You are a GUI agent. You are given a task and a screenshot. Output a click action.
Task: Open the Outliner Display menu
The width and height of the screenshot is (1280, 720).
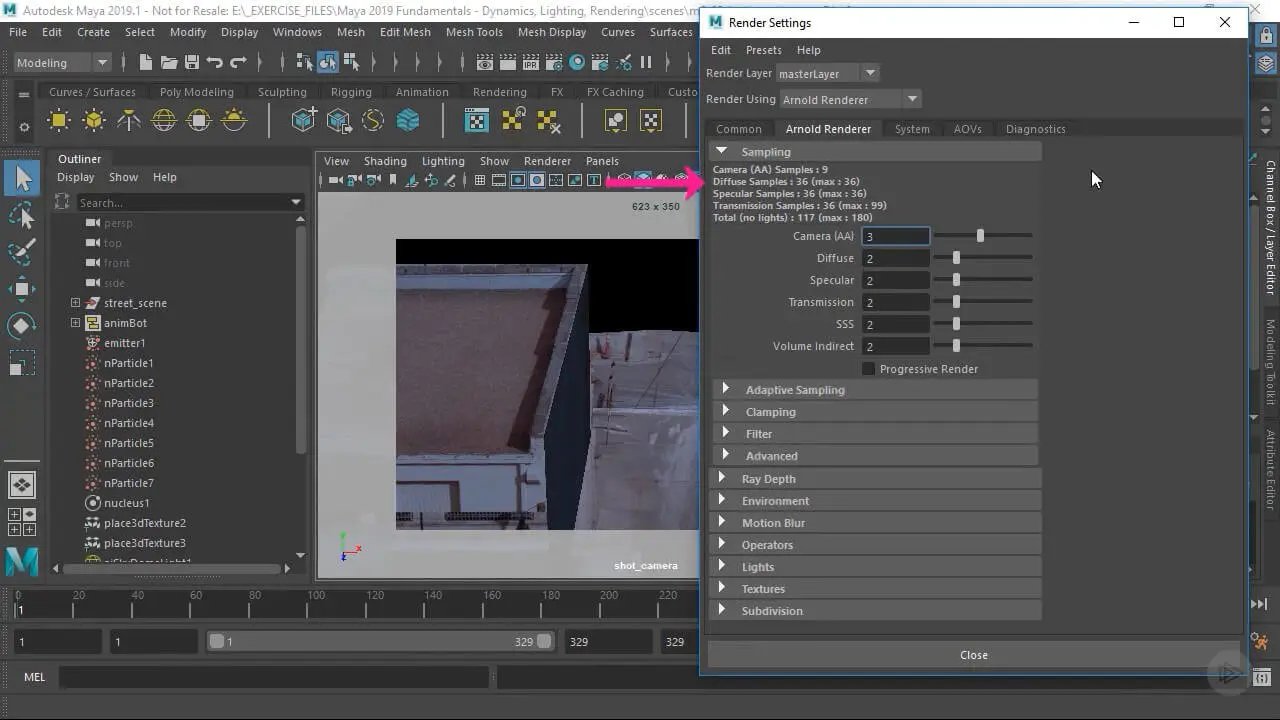click(75, 177)
